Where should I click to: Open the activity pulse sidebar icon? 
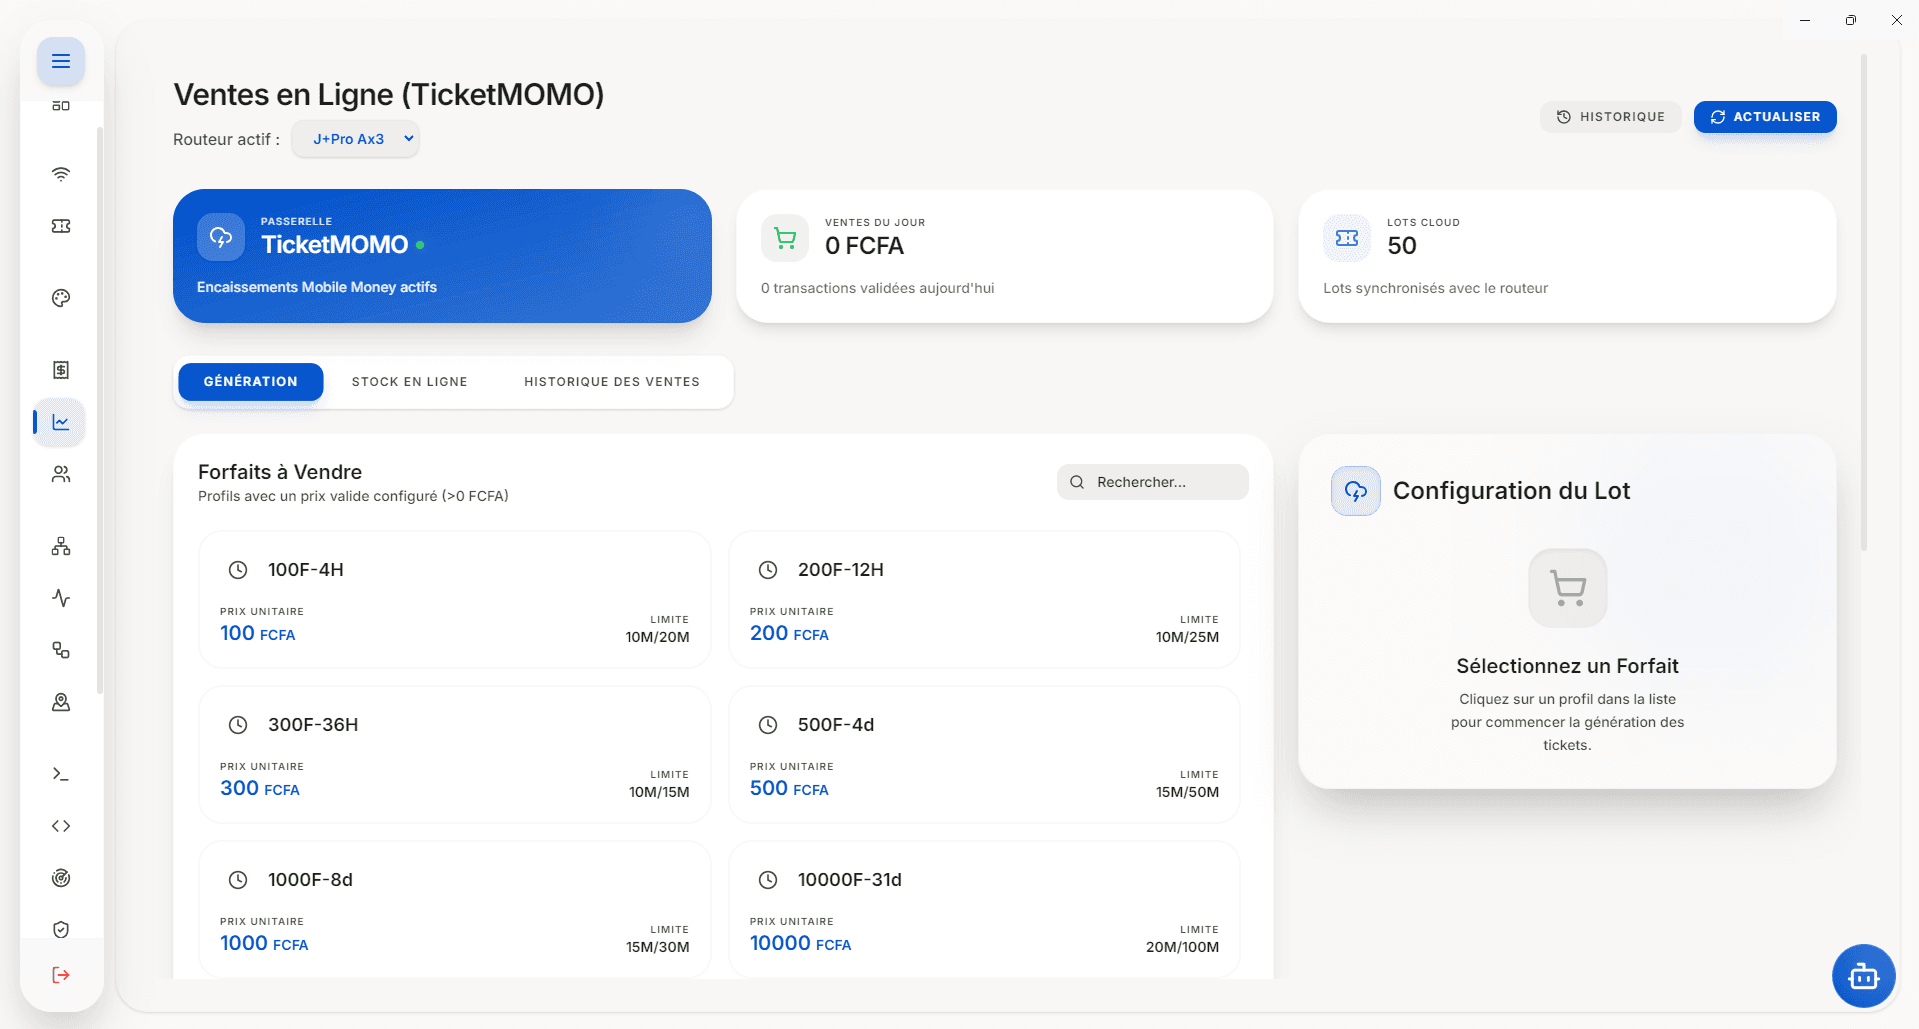pyautogui.click(x=61, y=598)
